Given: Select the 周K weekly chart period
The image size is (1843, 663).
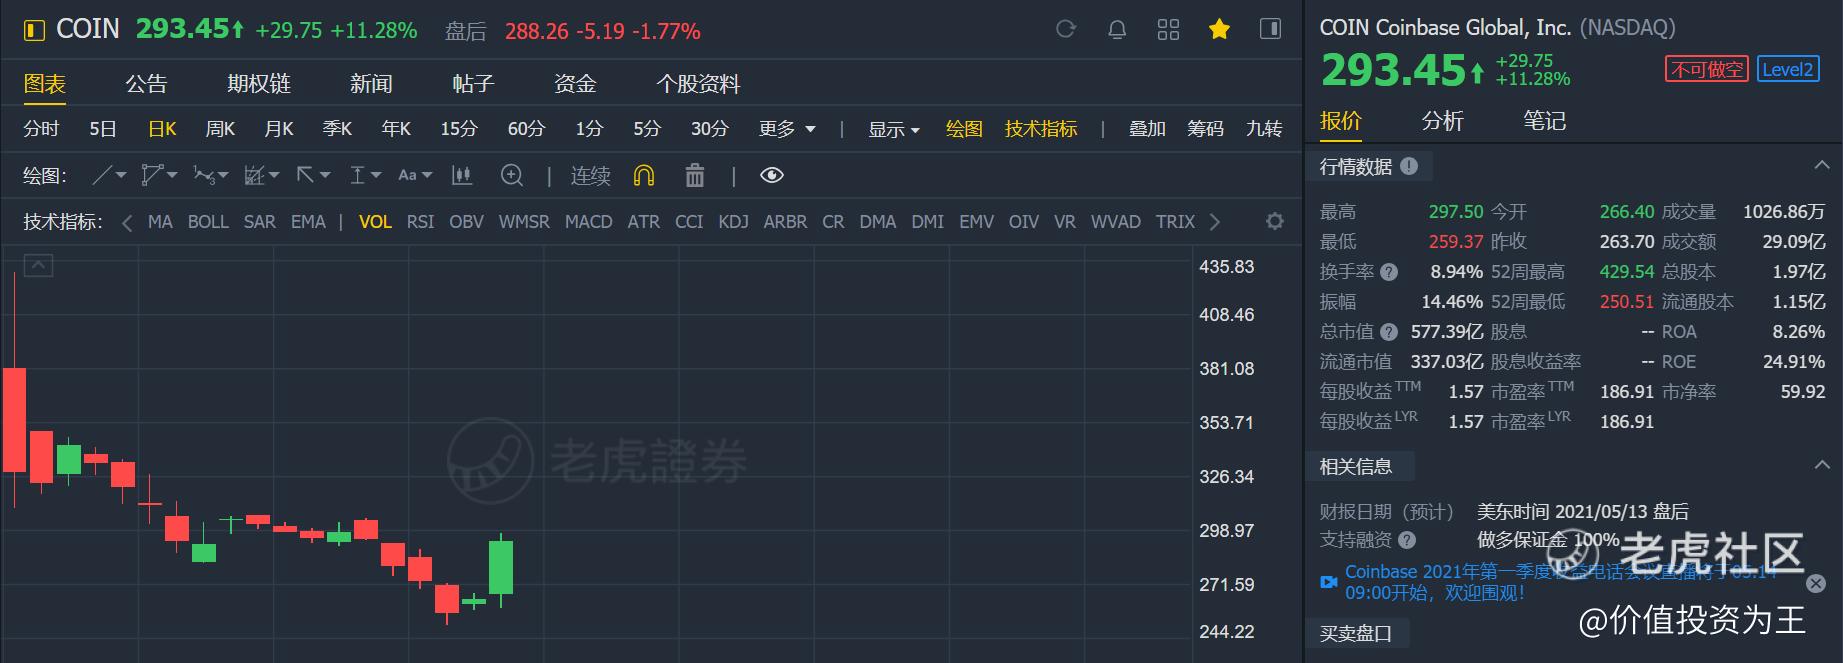Looking at the screenshot, I should pos(220,129).
